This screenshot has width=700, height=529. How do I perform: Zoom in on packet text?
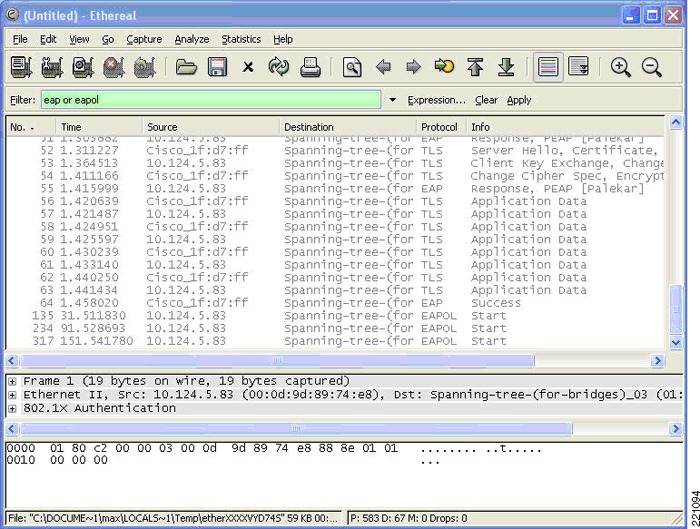pos(621,67)
